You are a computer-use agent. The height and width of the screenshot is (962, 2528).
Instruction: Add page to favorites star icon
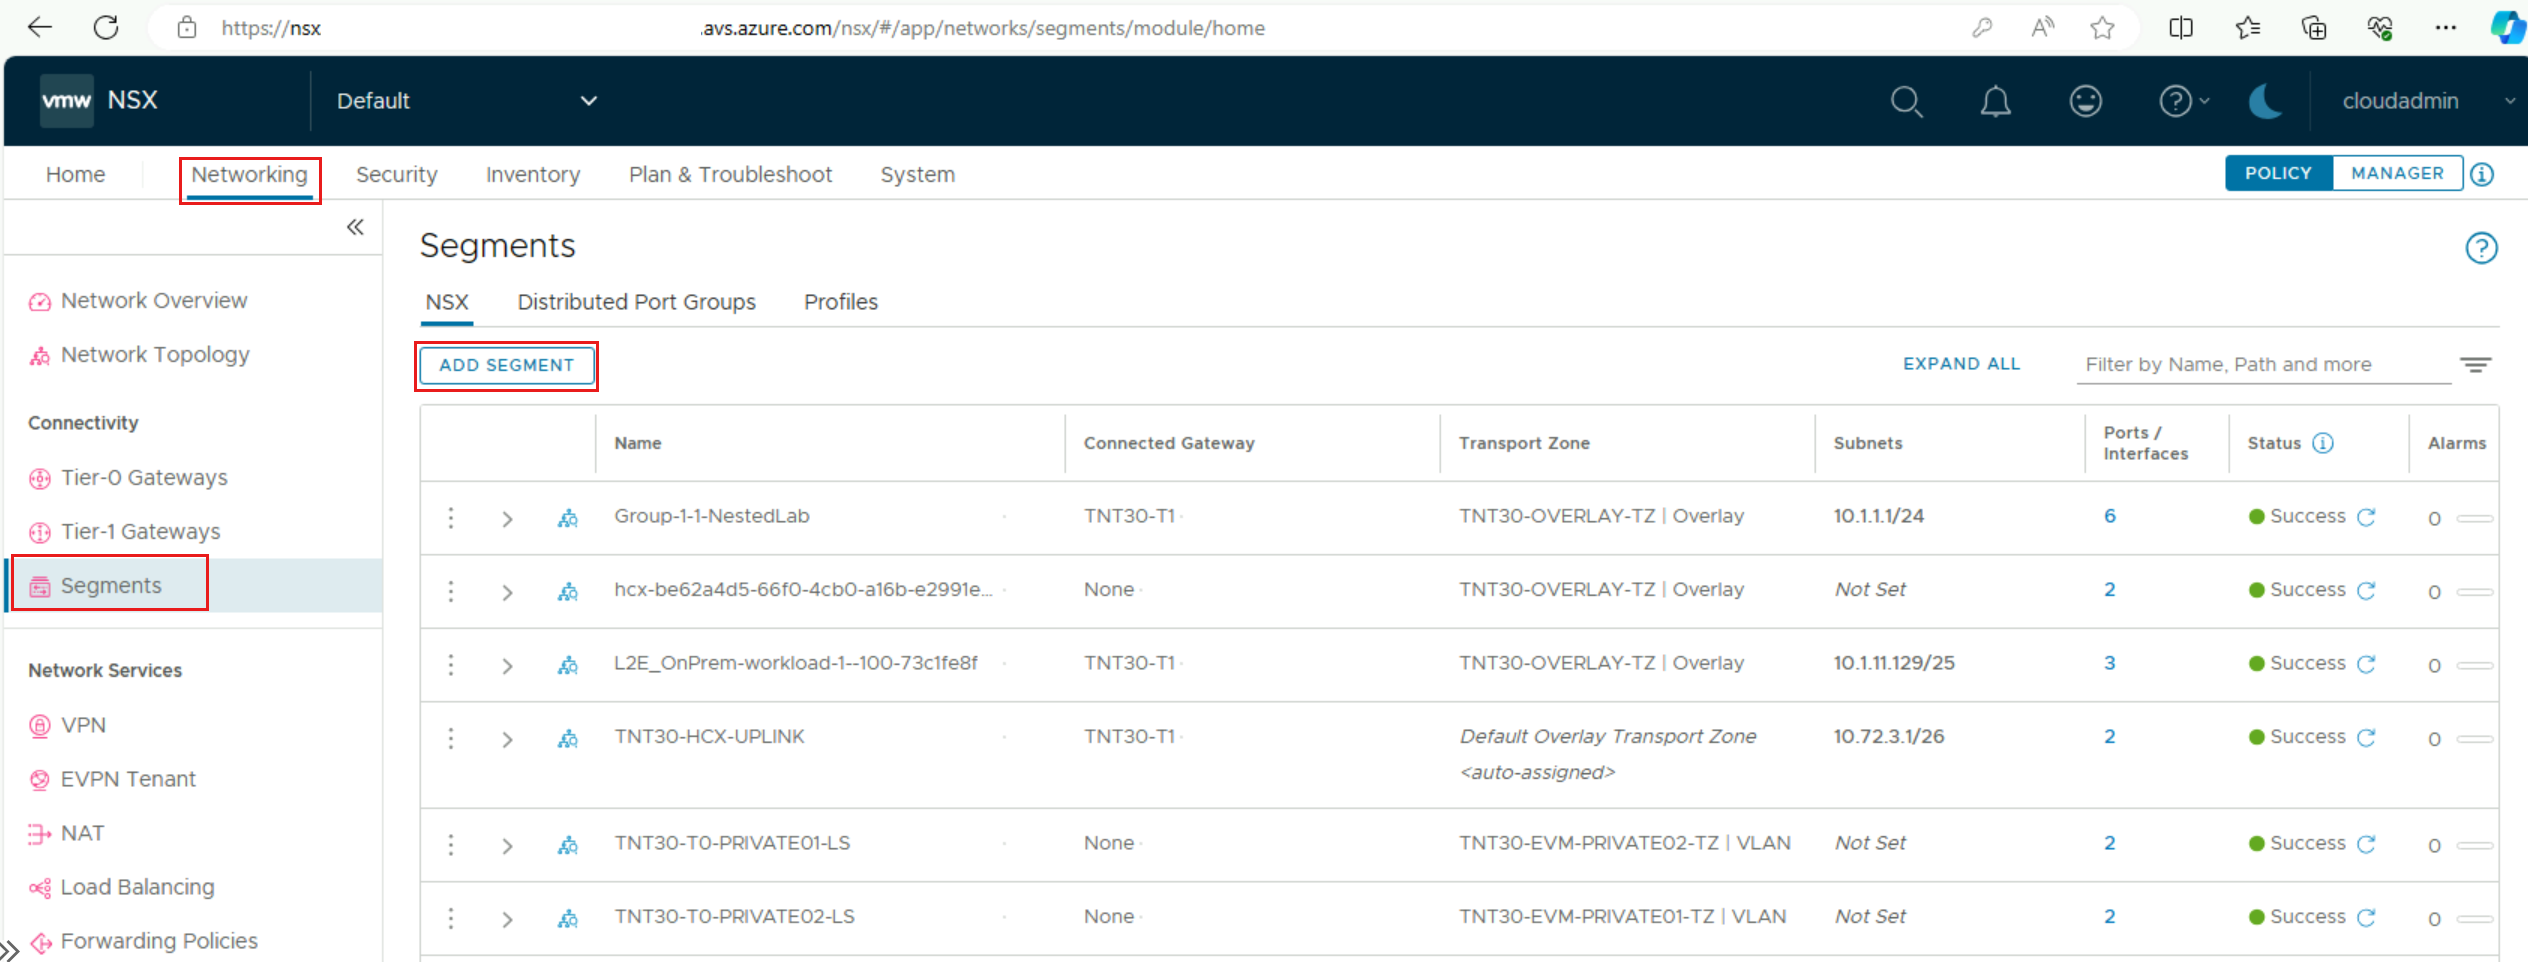coord(2102,28)
